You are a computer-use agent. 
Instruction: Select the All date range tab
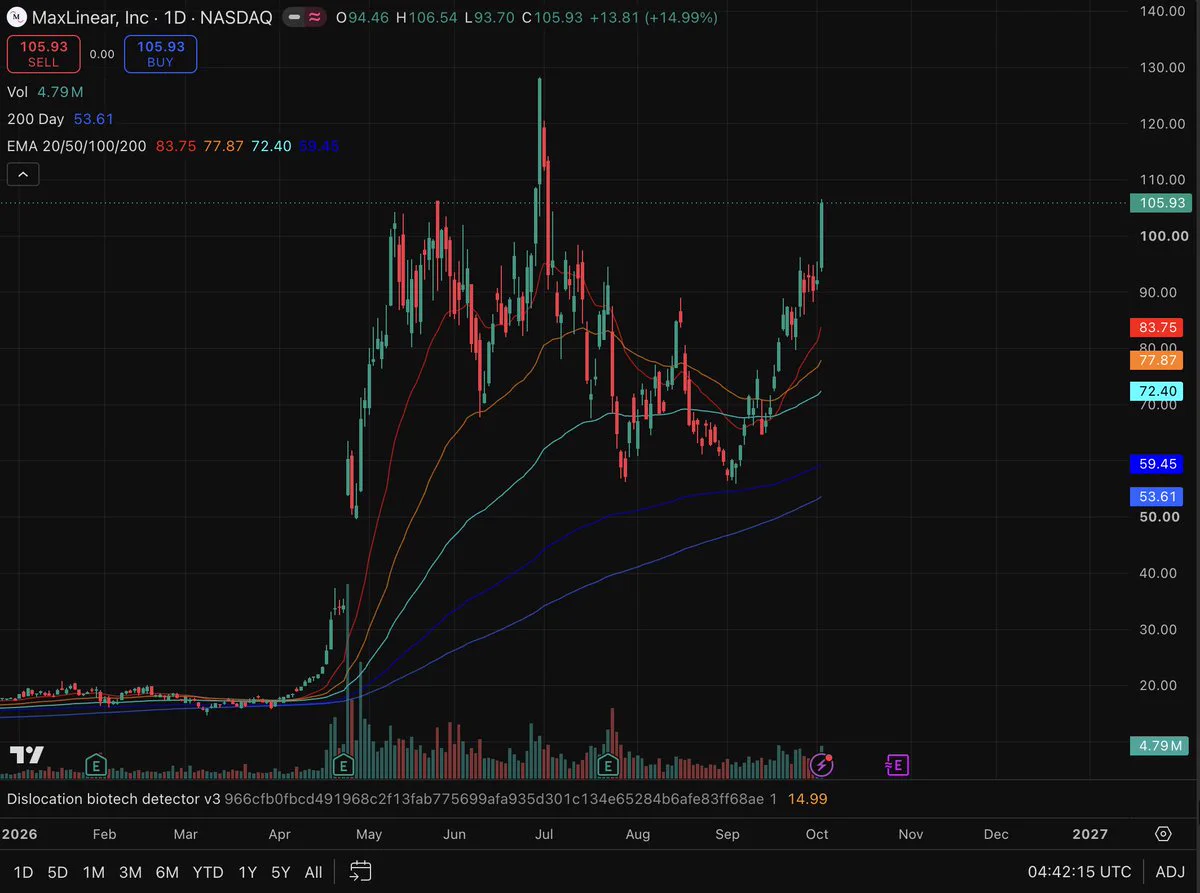313,872
